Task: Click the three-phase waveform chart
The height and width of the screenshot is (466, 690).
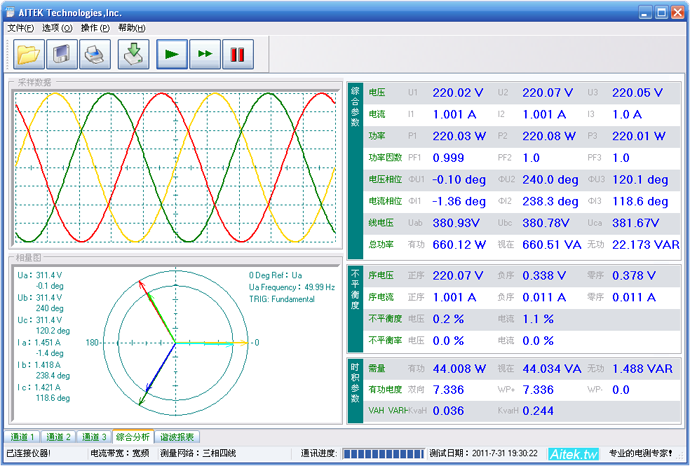Action: click(176, 167)
